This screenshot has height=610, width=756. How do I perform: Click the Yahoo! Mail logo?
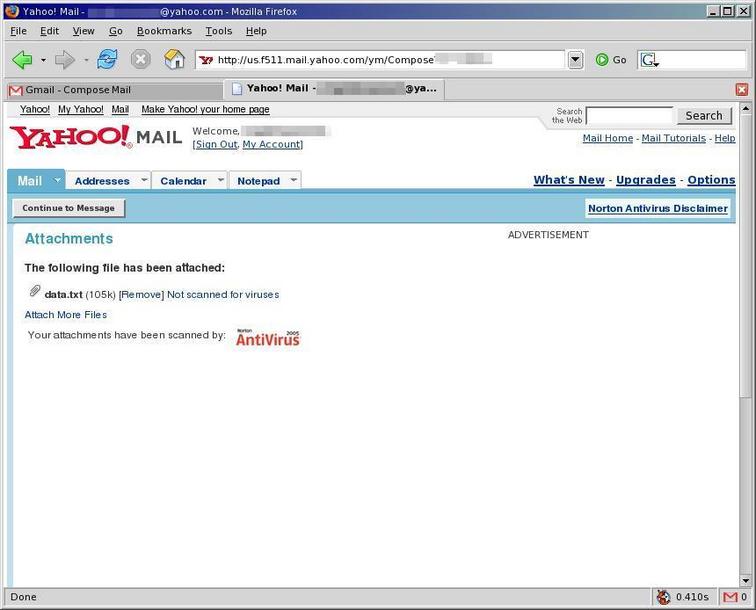[x=96, y=137]
